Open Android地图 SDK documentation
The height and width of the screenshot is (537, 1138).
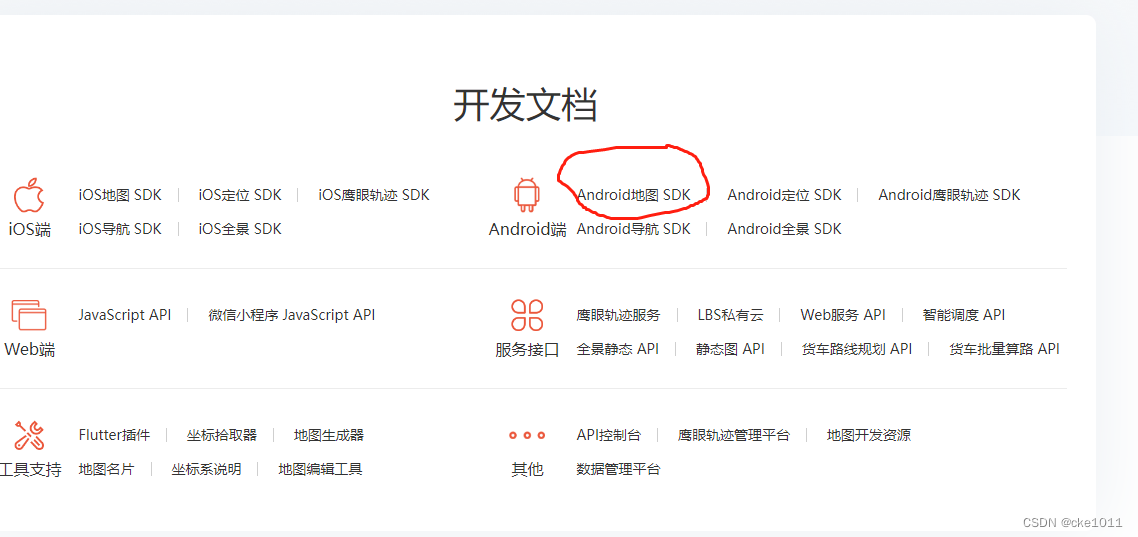click(634, 194)
